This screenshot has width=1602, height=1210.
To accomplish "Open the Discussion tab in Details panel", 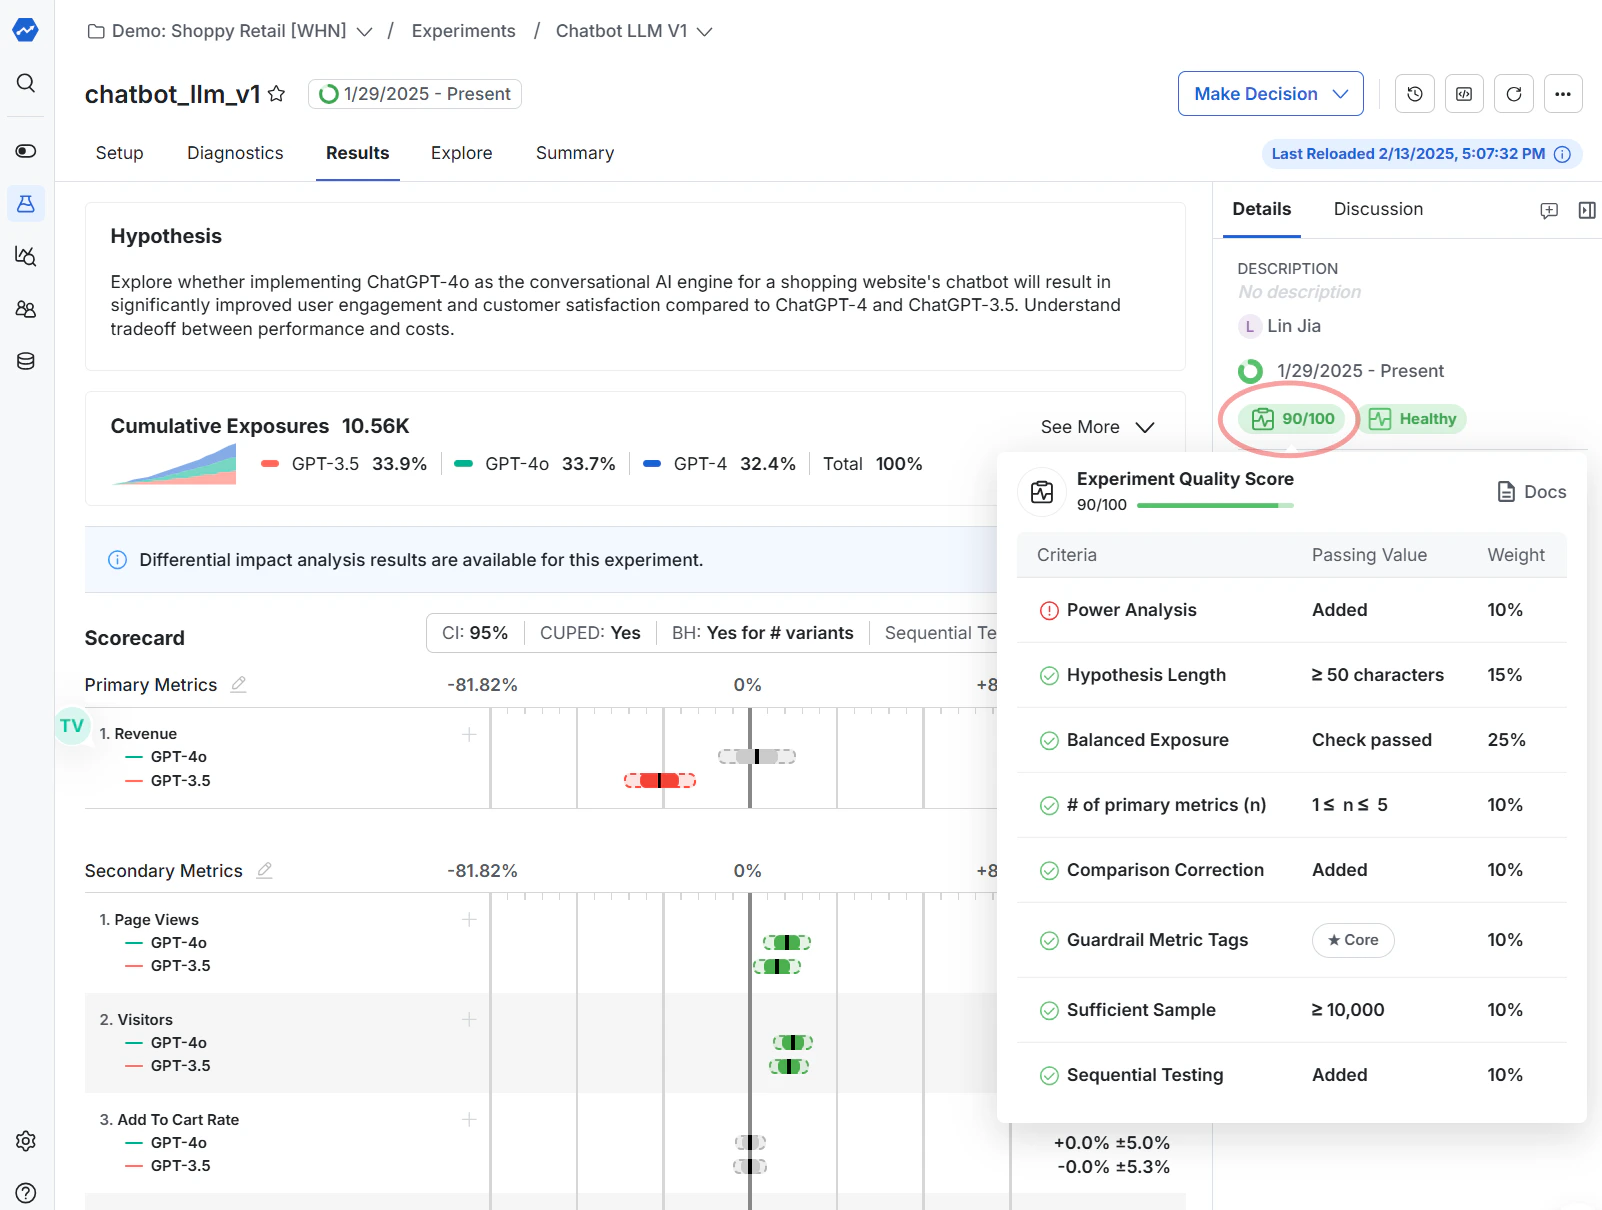I will [1378, 209].
